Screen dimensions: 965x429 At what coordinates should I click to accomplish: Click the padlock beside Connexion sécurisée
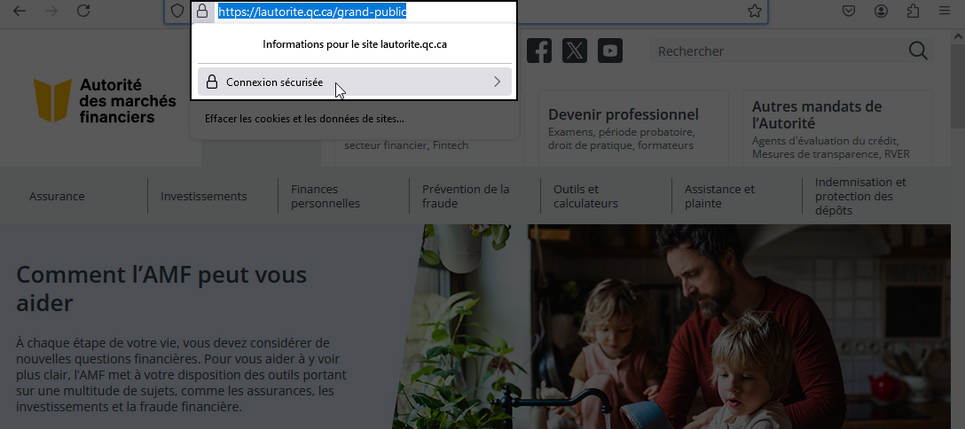[x=212, y=82]
